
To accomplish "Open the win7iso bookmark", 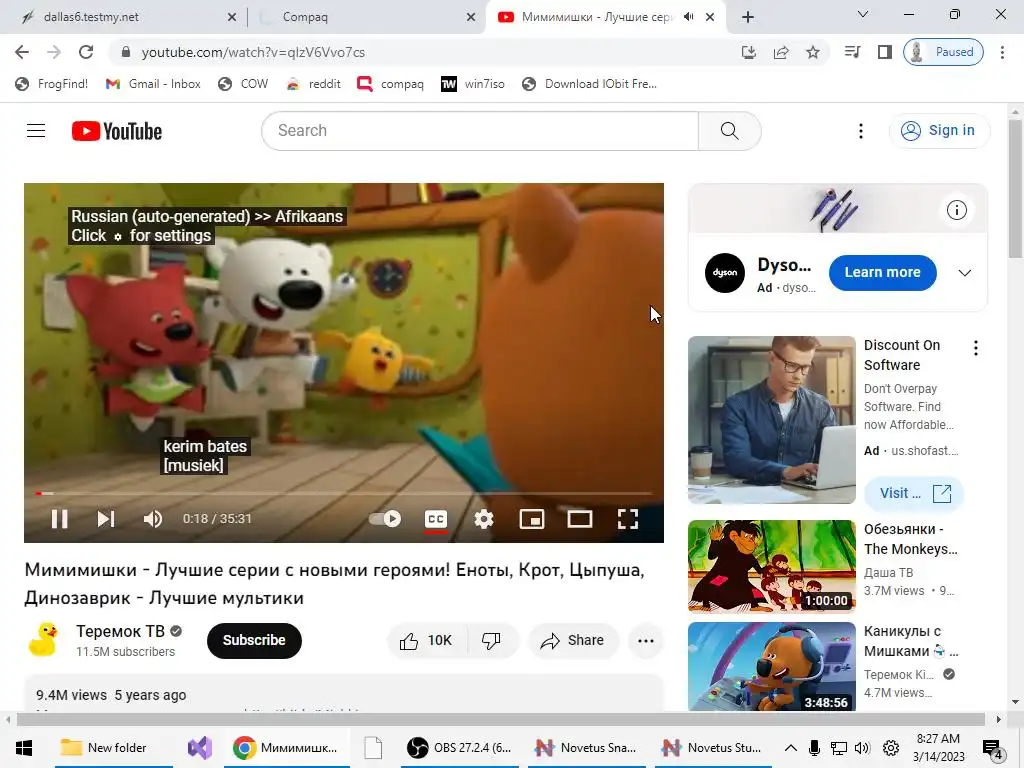I will (x=473, y=84).
